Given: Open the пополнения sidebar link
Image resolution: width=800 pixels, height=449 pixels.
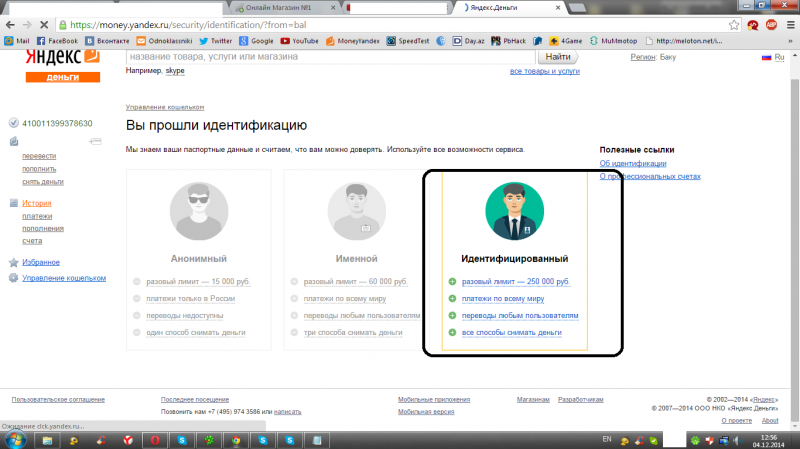Looking at the screenshot, I should (42, 229).
